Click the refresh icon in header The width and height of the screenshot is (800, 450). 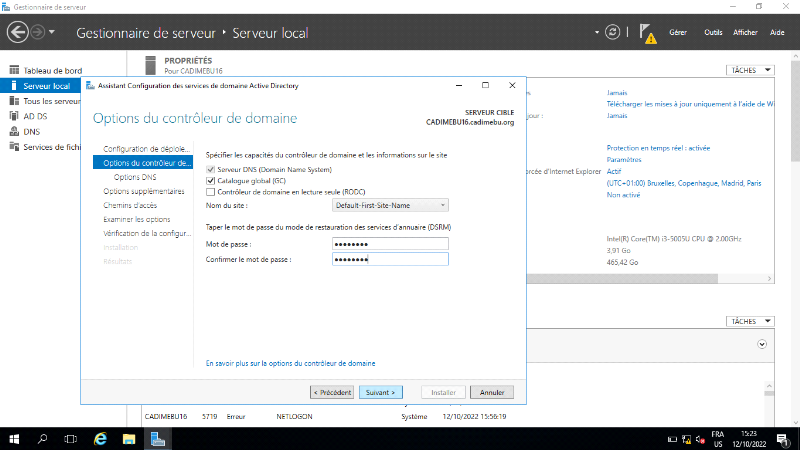[x=613, y=32]
